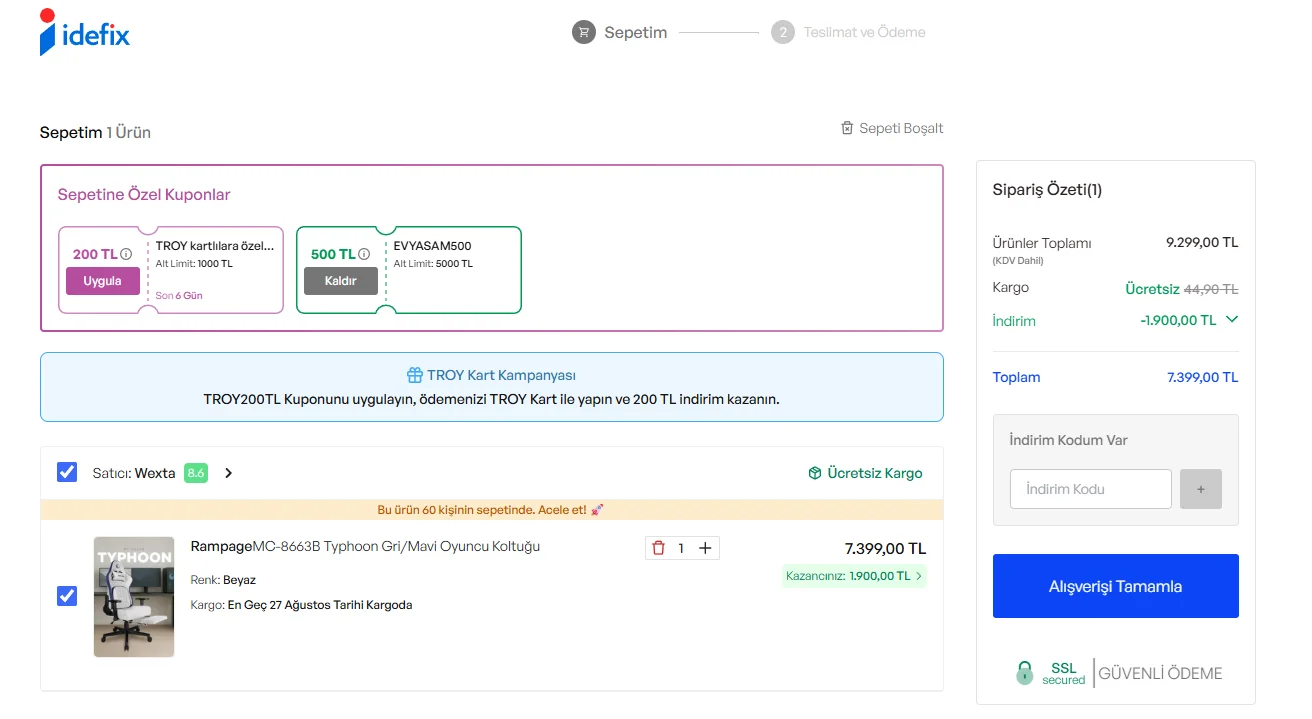Image resolution: width=1312 pixels, height=719 pixels.
Task: Click the struck-through 44,90 TL cargo price
Action: pos(1211,289)
